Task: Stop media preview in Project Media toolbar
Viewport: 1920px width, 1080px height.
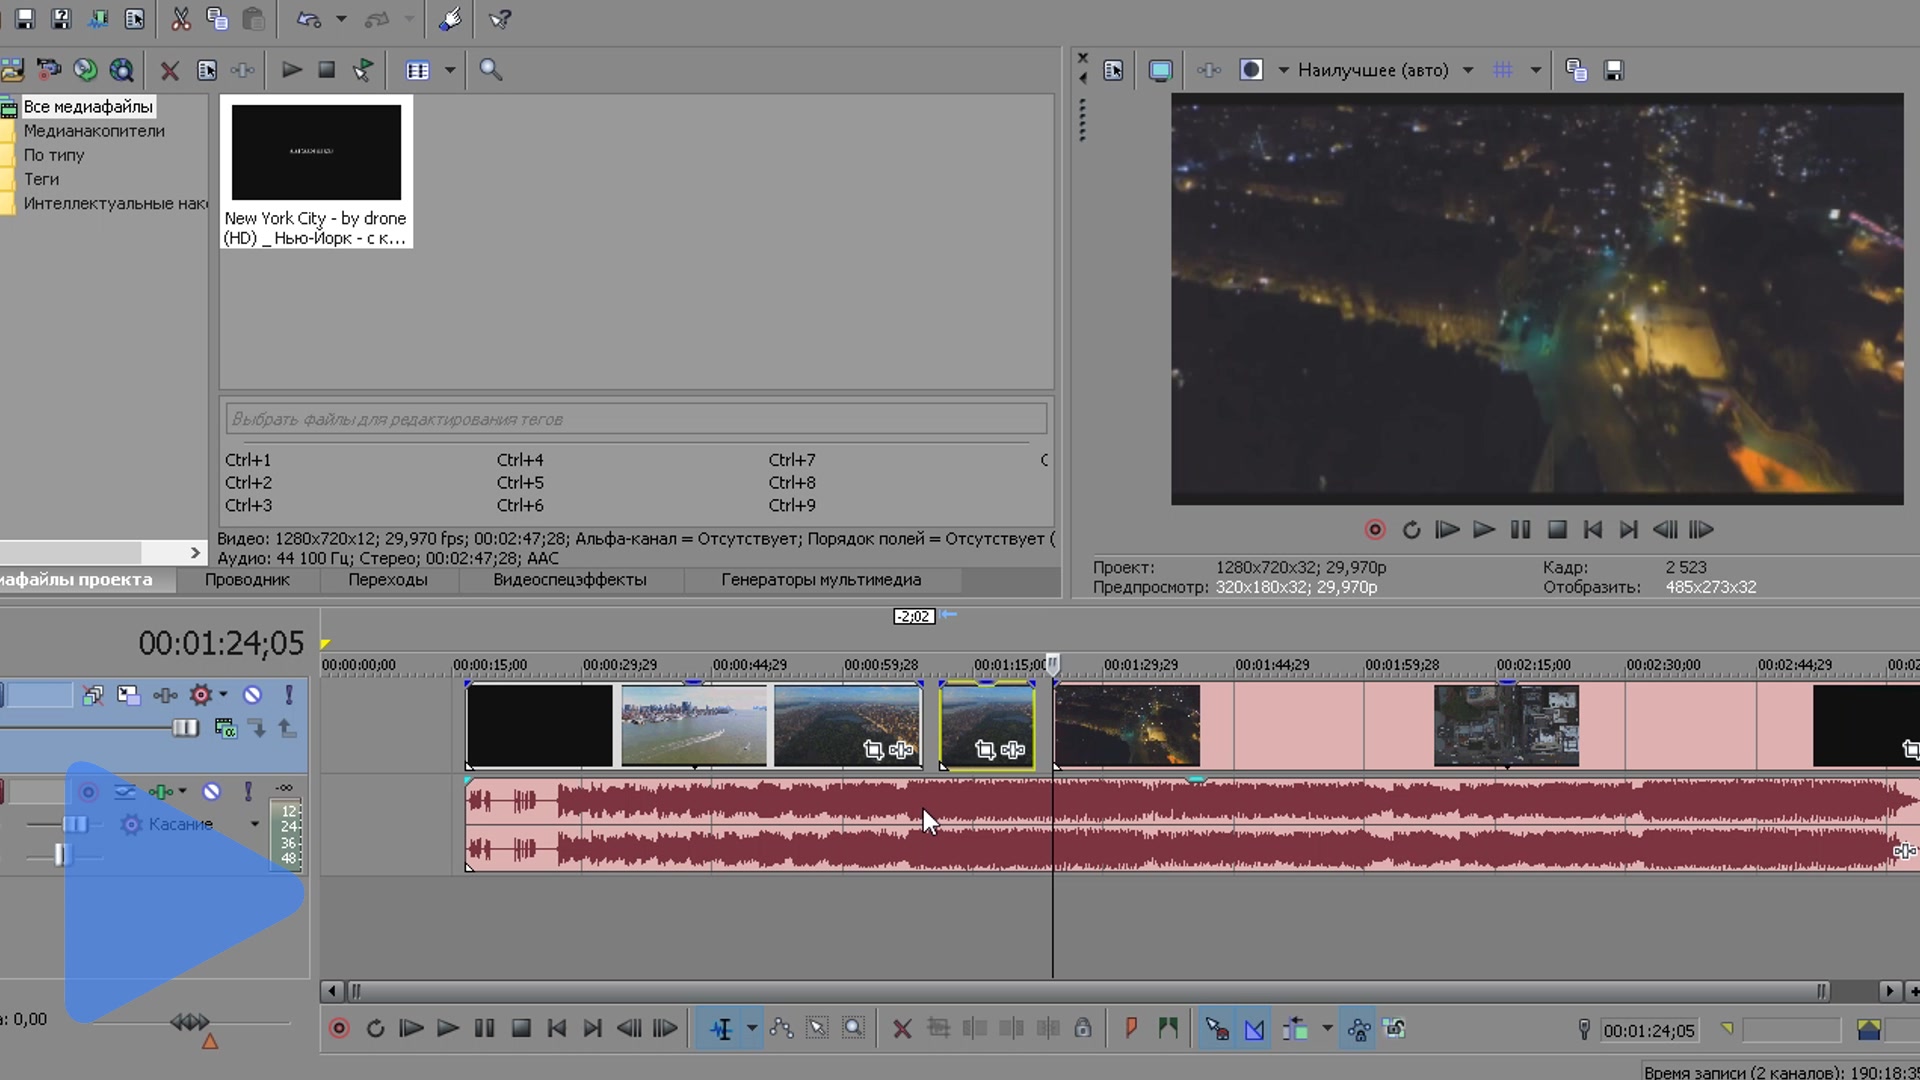Action: [x=326, y=70]
